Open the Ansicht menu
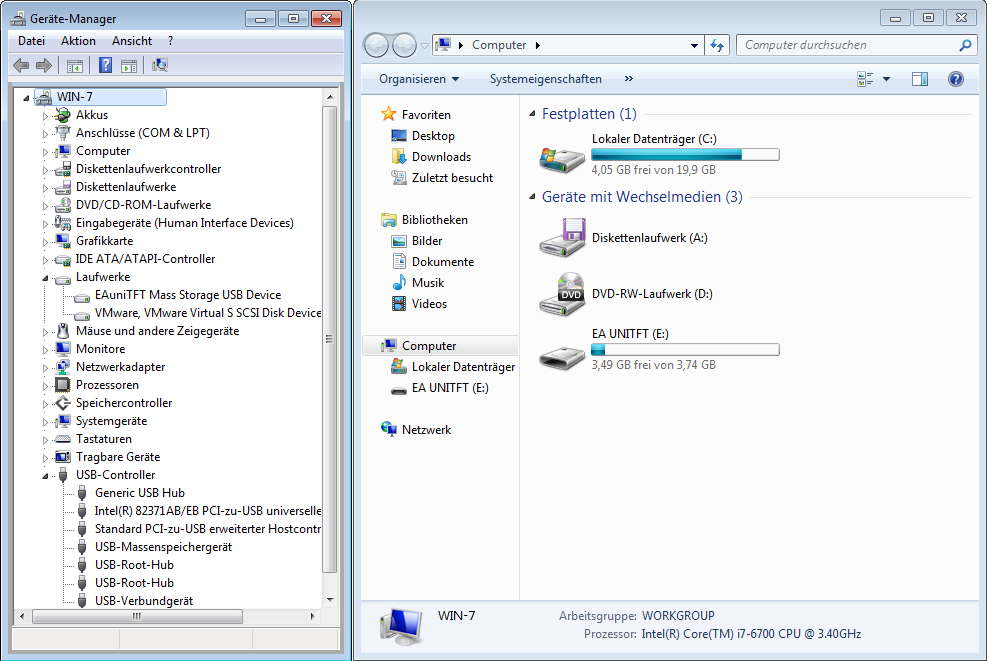The height and width of the screenshot is (661, 987). tap(132, 41)
